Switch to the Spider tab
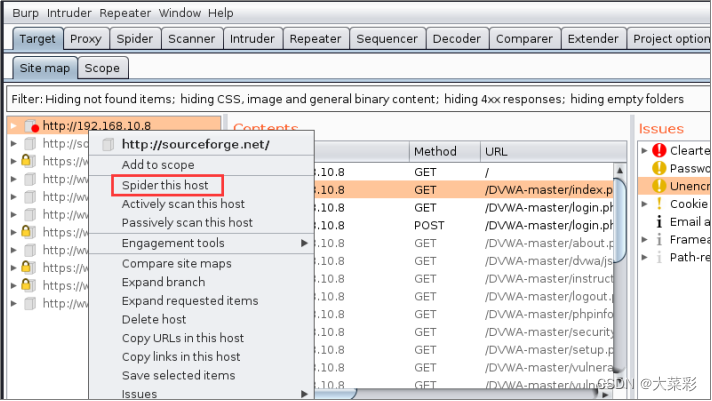 point(135,39)
